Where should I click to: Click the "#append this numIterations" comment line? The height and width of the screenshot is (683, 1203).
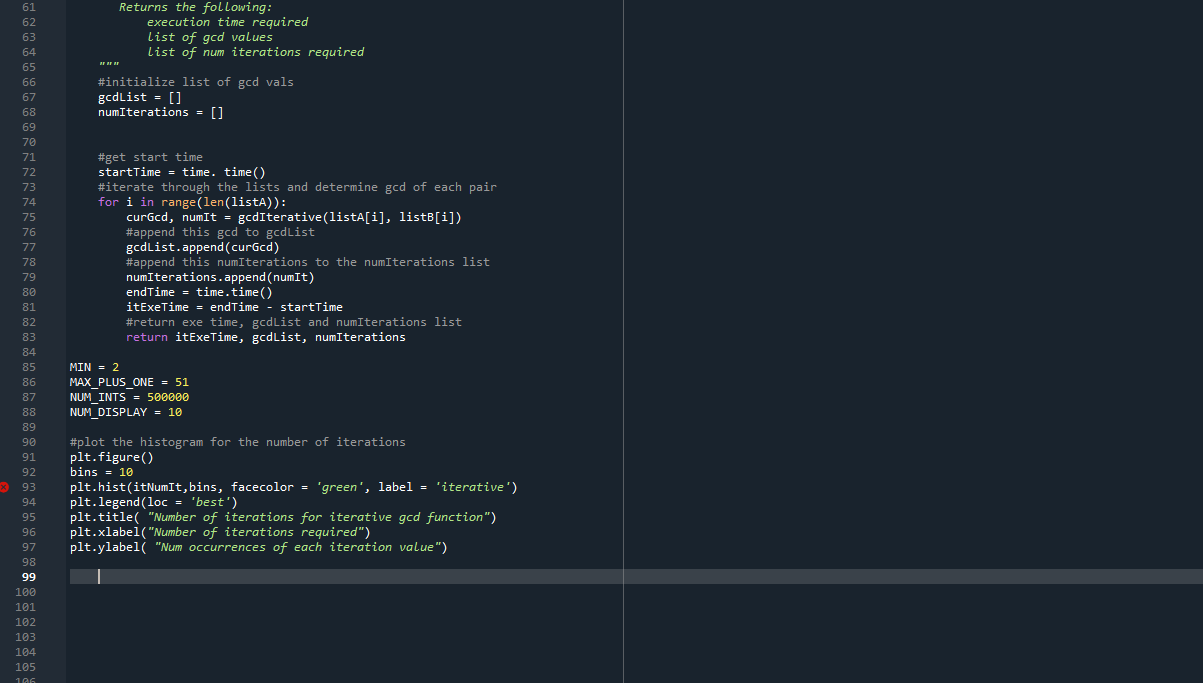(x=308, y=262)
